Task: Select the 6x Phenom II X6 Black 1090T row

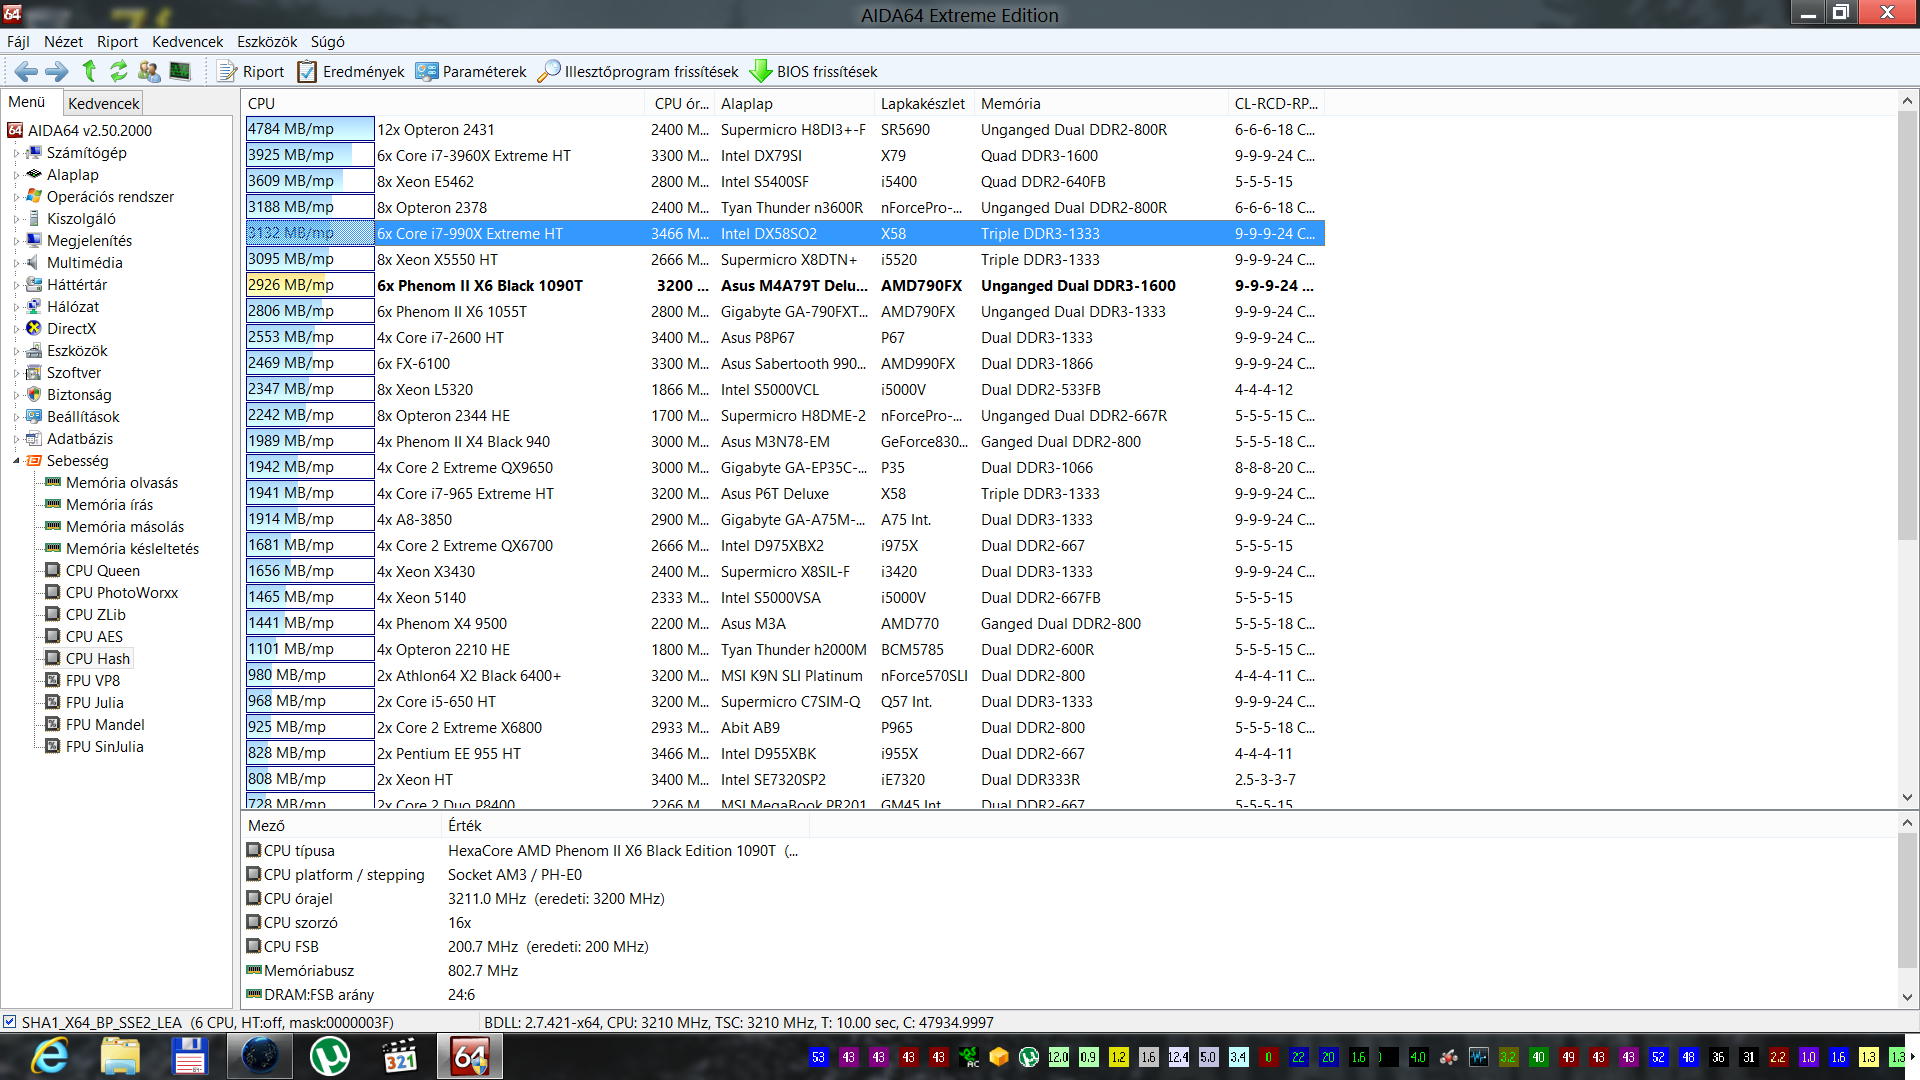Action: click(x=785, y=286)
